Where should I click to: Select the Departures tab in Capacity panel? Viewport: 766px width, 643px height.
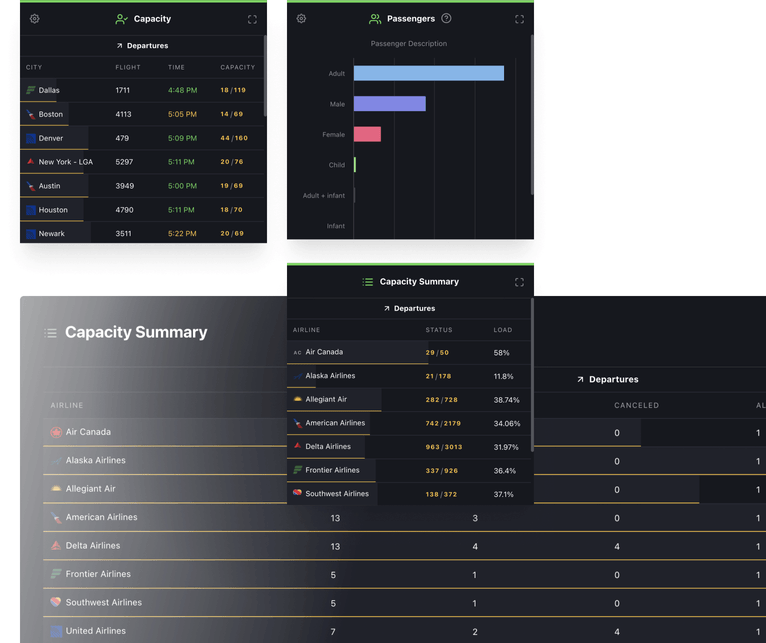pos(142,46)
